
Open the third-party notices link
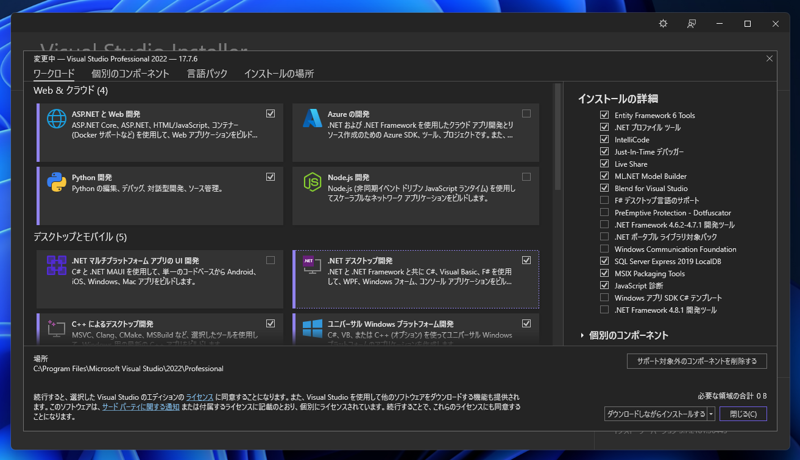coord(140,406)
